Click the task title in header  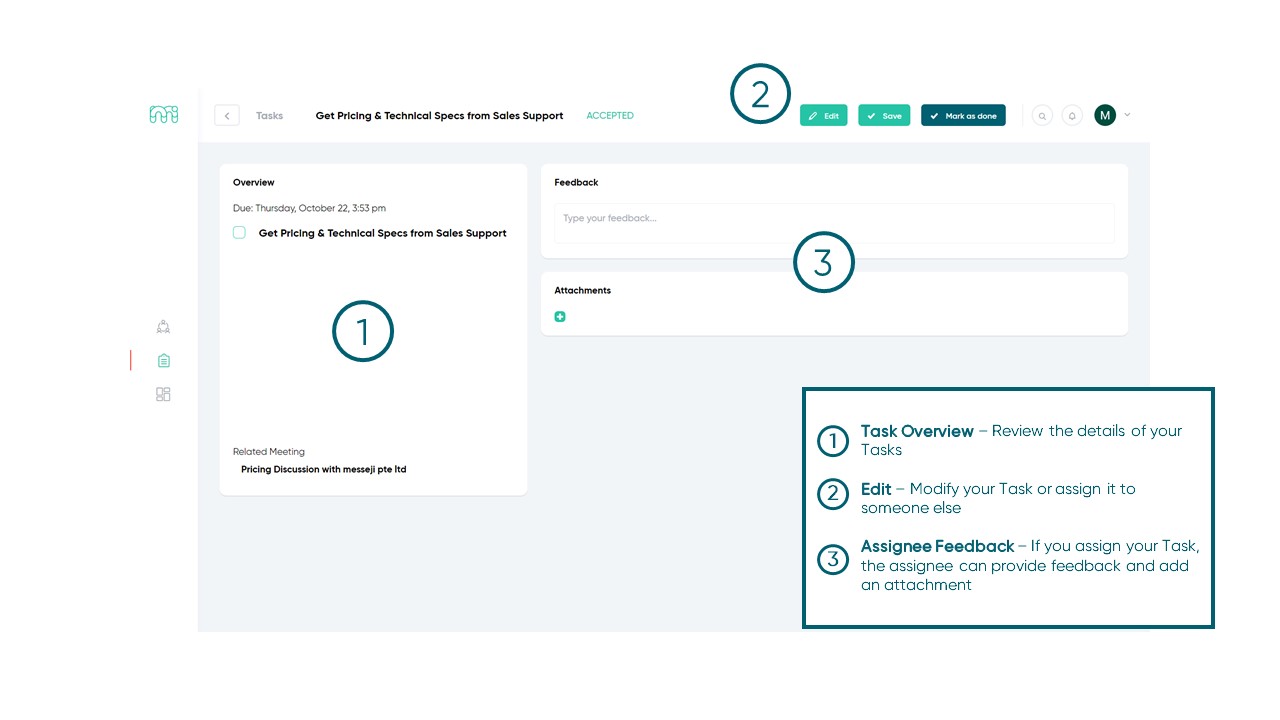[439, 115]
